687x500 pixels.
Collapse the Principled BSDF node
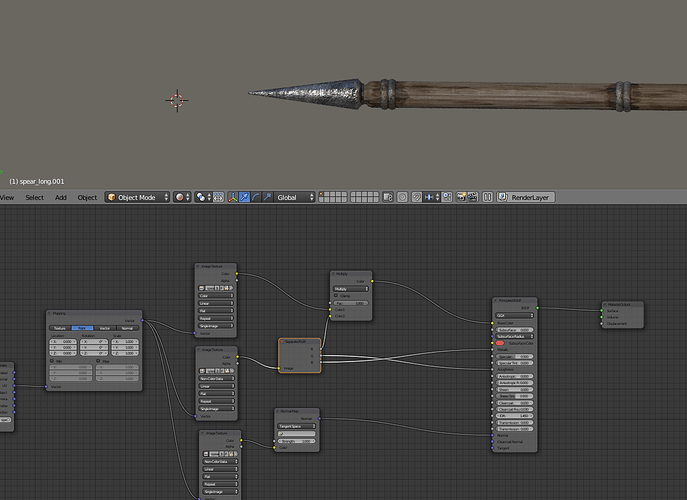pyautogui.click(x=496, y=301)
